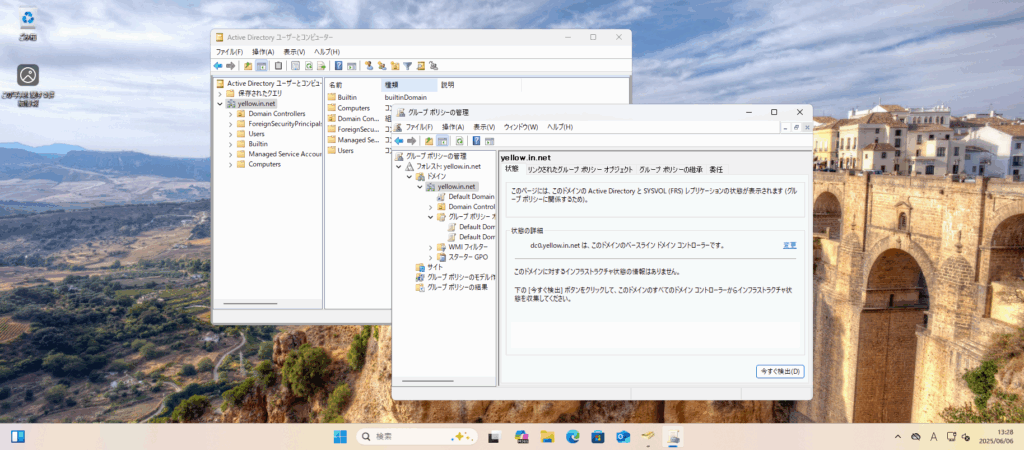
Task: Click New user icon in Active Directory toolbar
Action: click(369, 65)
